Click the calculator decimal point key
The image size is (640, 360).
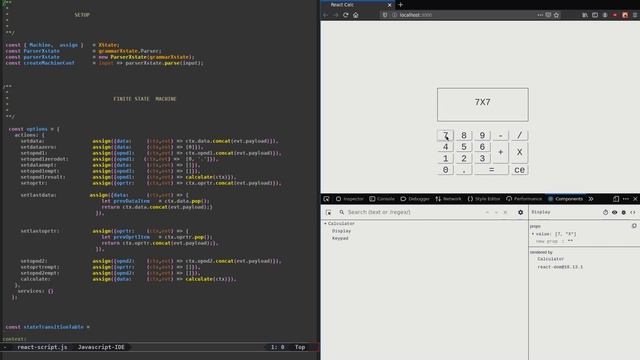tap(464, 170)
